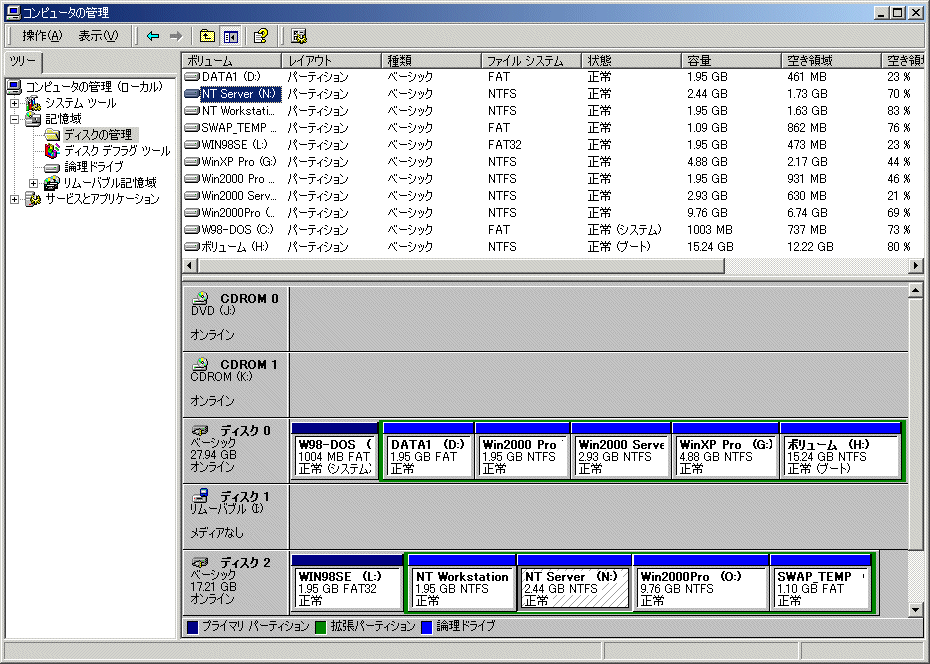
Task: Click the Forward arrow toolbar icon
Action: 176,36
